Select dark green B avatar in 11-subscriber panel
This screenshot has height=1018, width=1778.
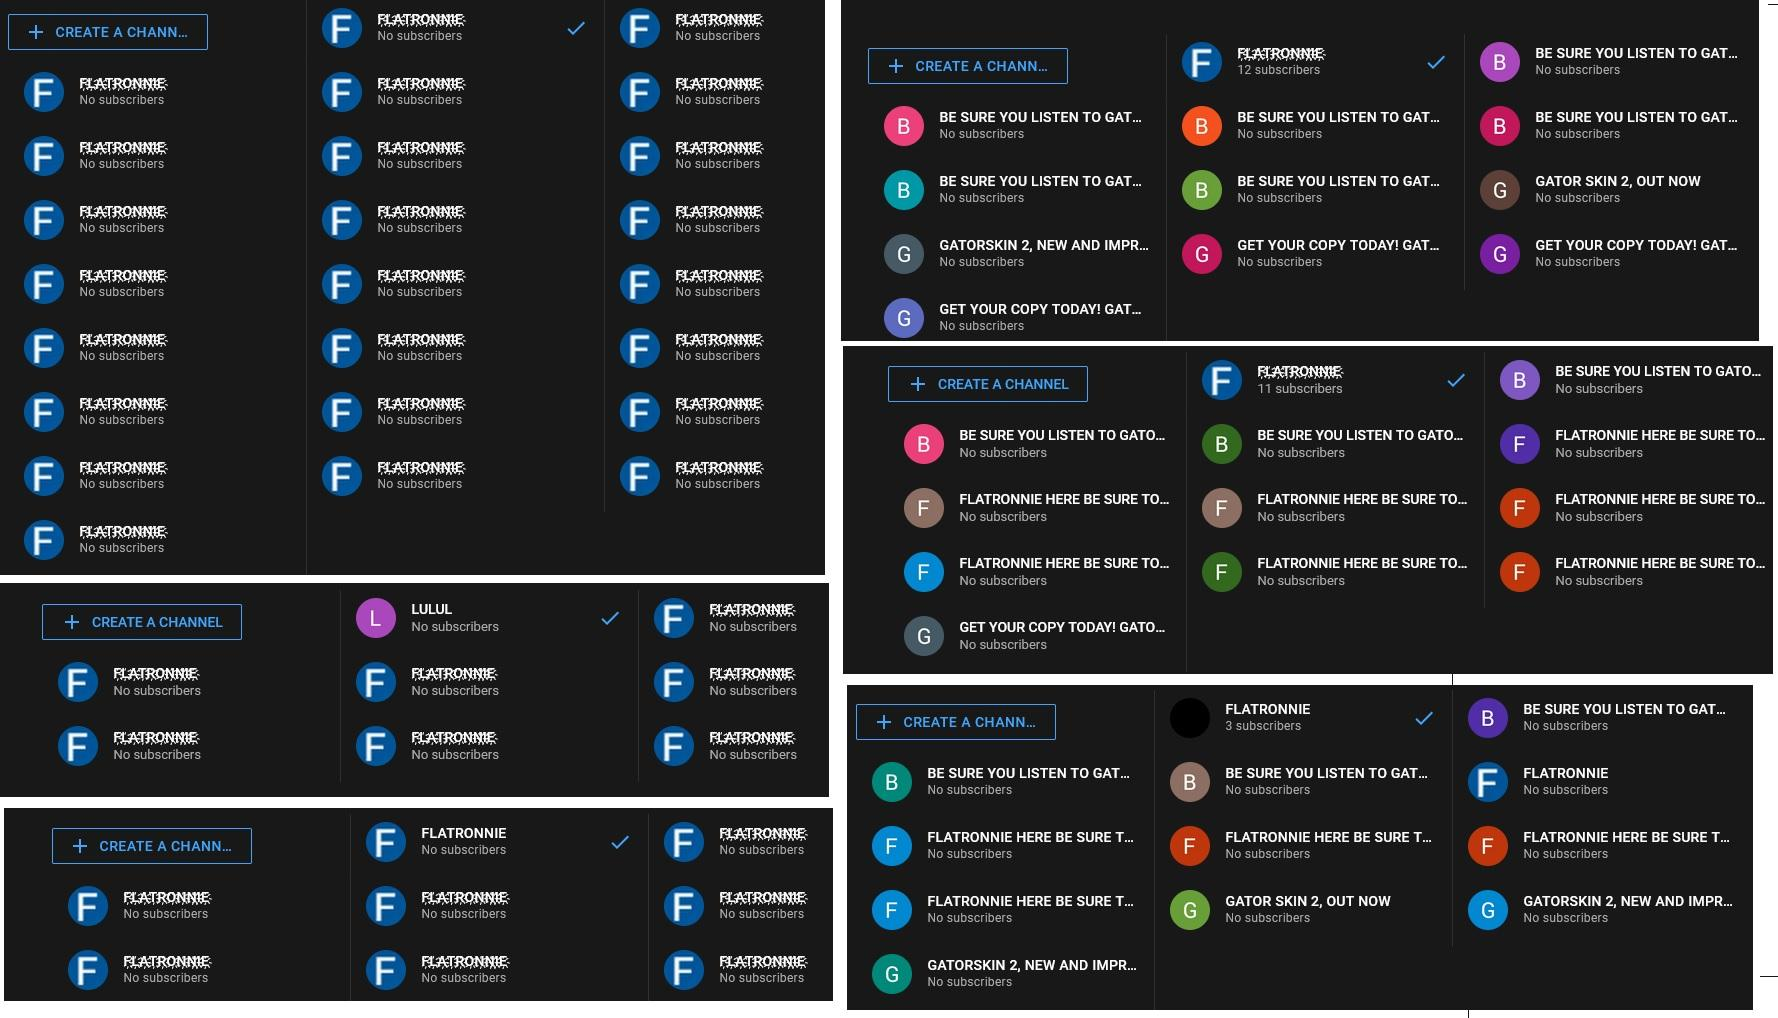[x=1222, y=444]
